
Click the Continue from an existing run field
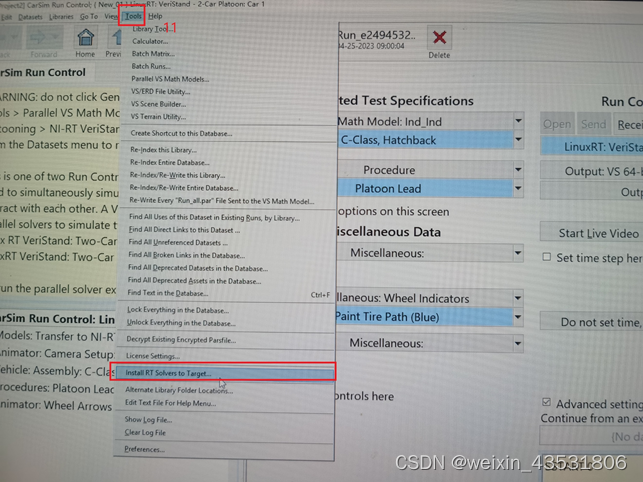591,436
